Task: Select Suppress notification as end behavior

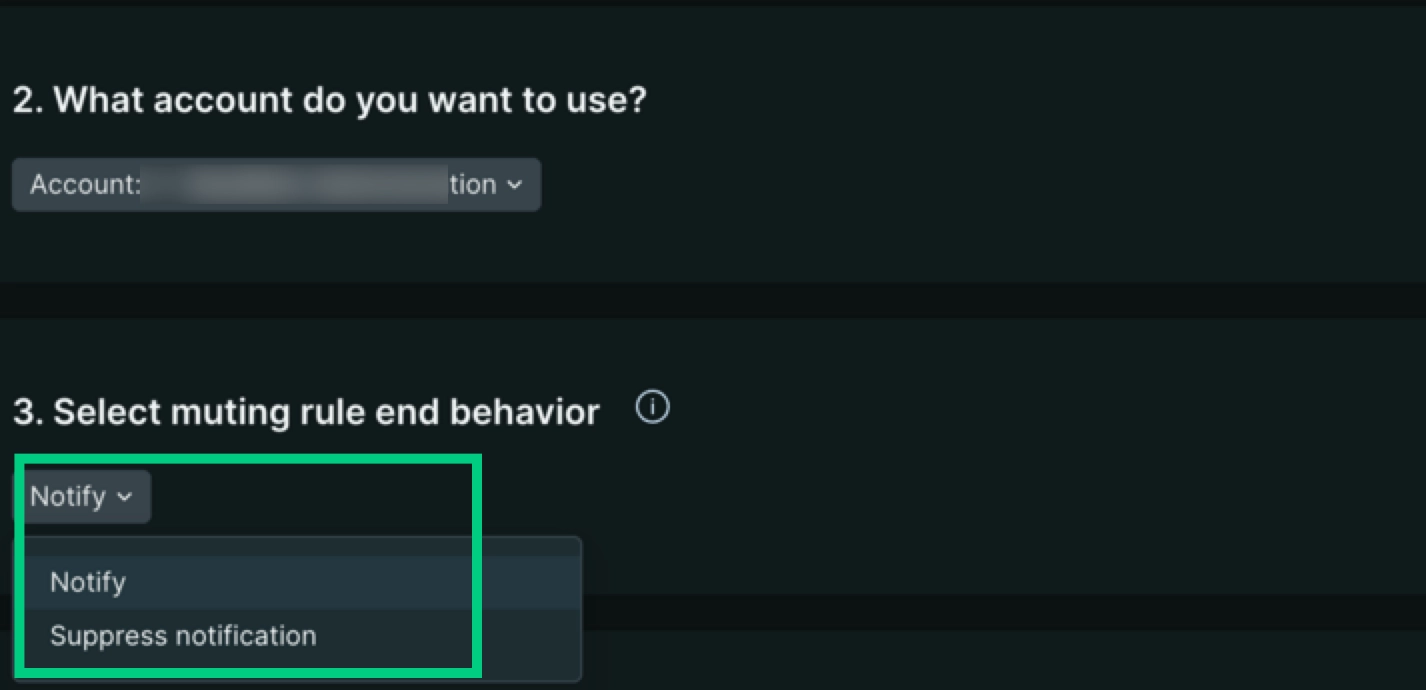Action: tap(183, 636)
